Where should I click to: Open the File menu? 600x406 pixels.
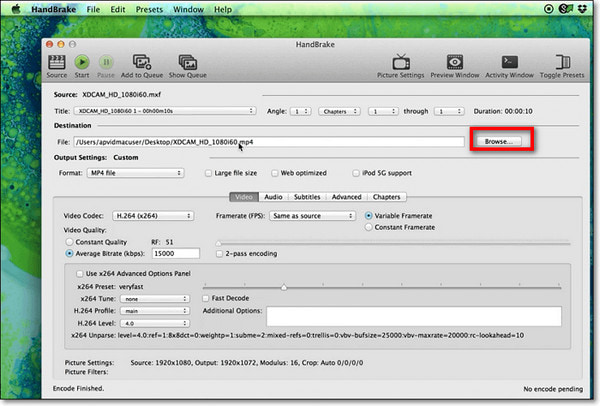[93, 9]
